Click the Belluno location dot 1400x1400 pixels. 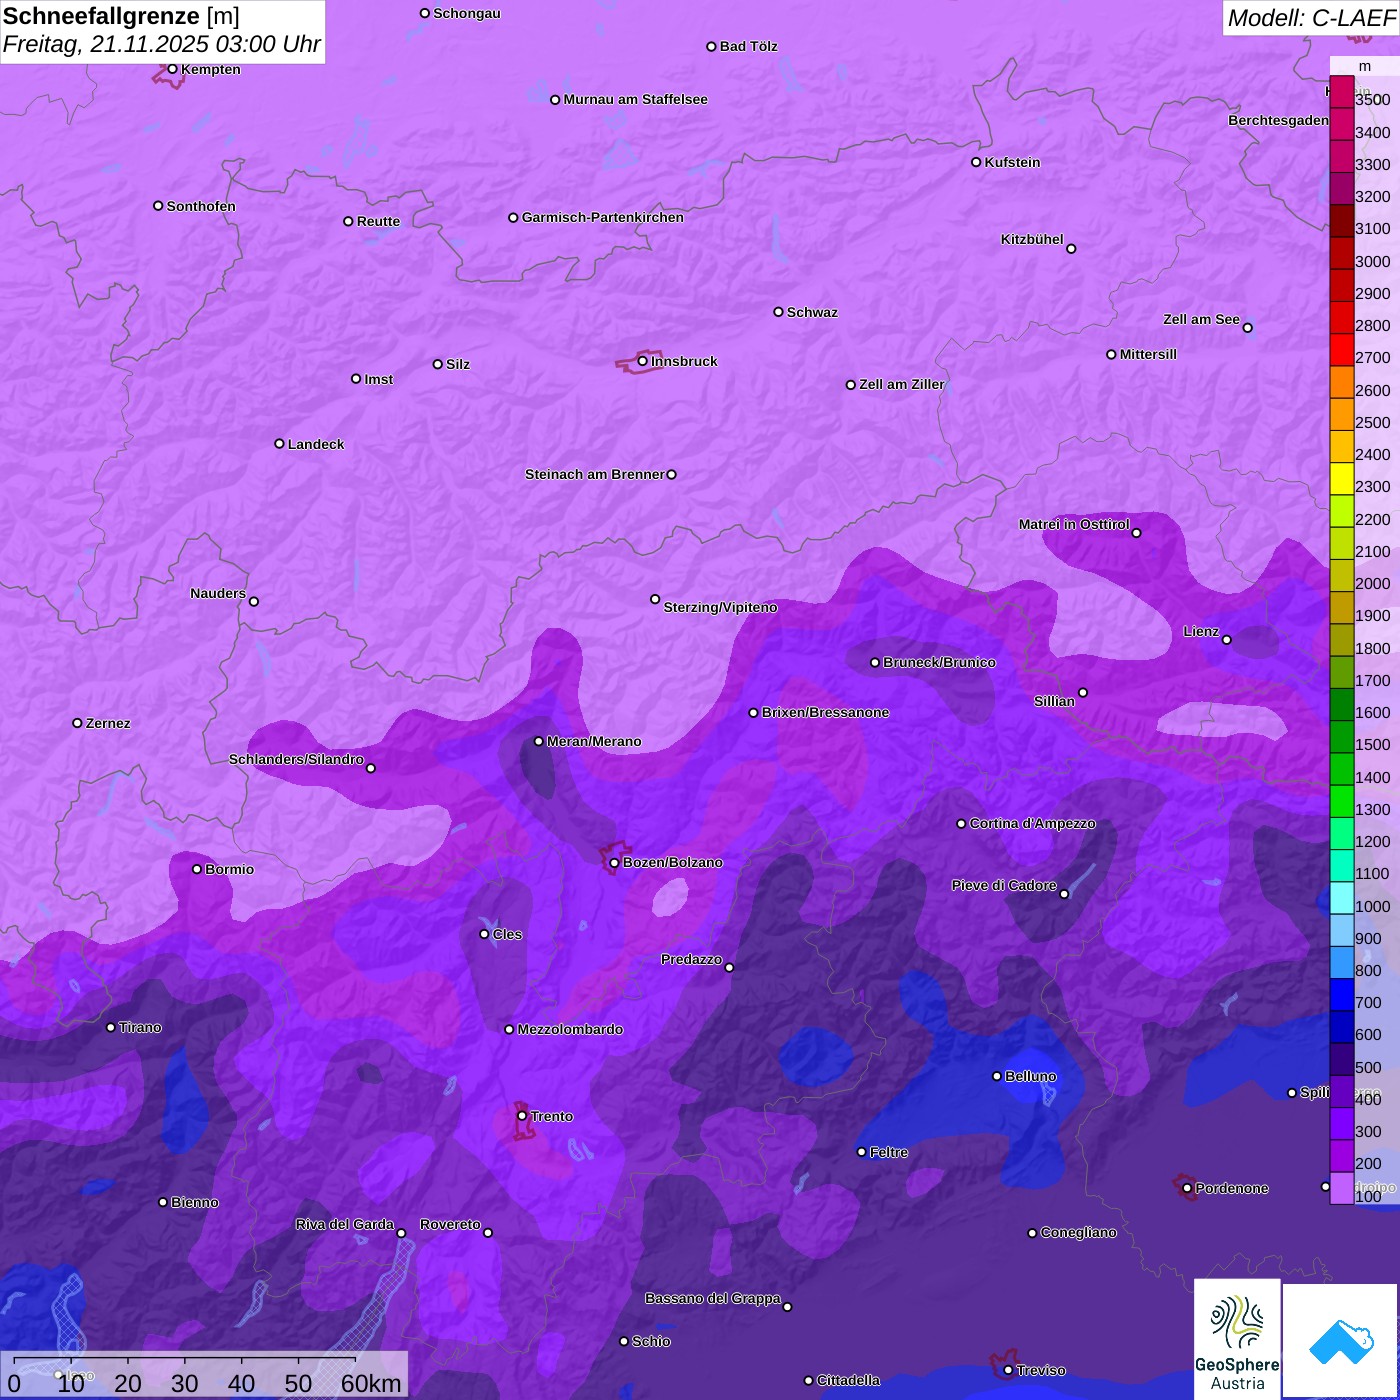(x=996, y=1076)
